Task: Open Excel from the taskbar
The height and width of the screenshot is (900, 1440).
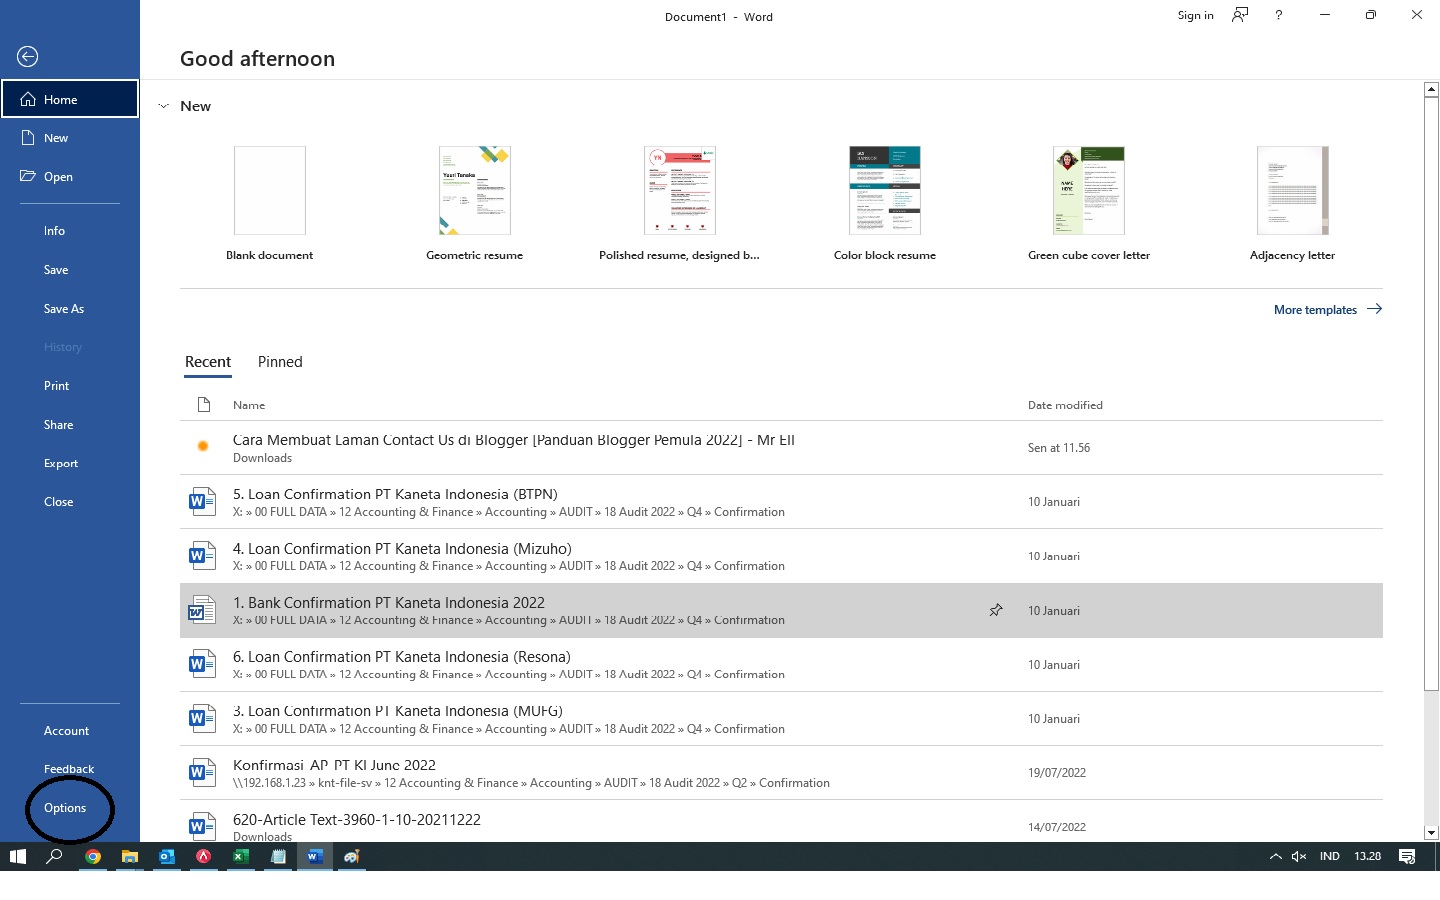Action: pos(241,856)
